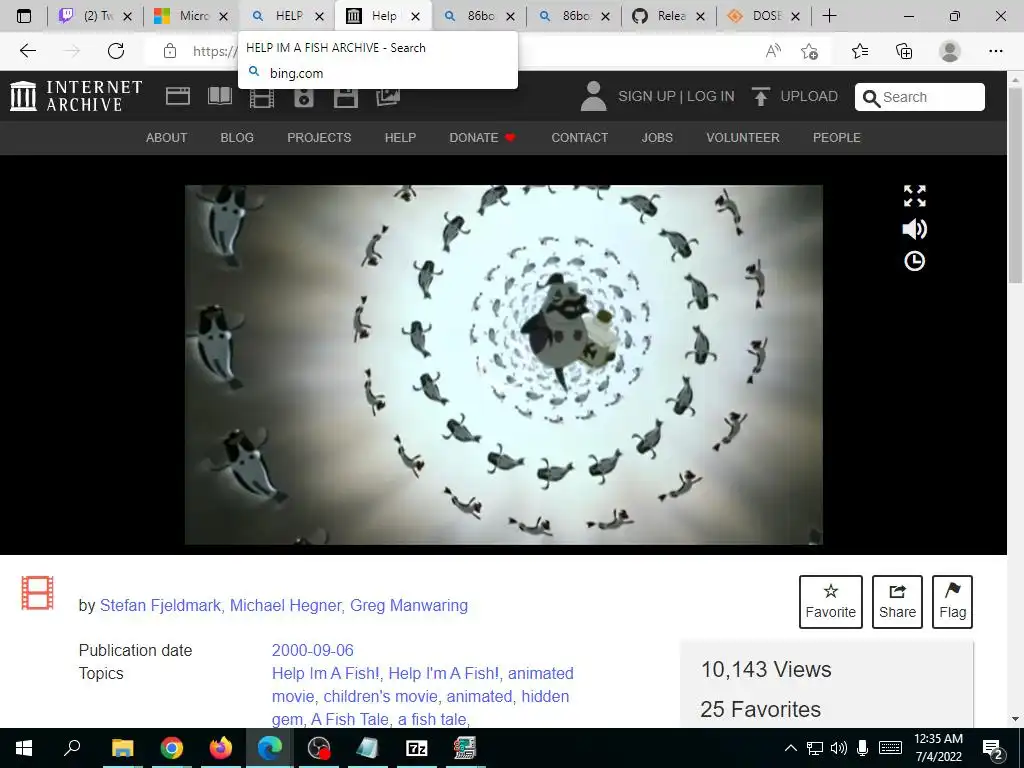Click the Internet Archive Search field
This screenshot has height=768, width=1024.
[920, 97]
